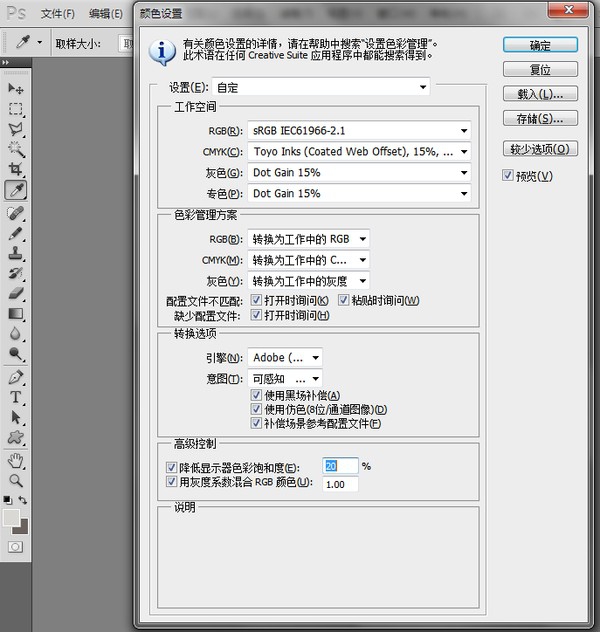Toggle 粘贴时询问(W) checkbox
600x632 pixels.
[343, 299]
